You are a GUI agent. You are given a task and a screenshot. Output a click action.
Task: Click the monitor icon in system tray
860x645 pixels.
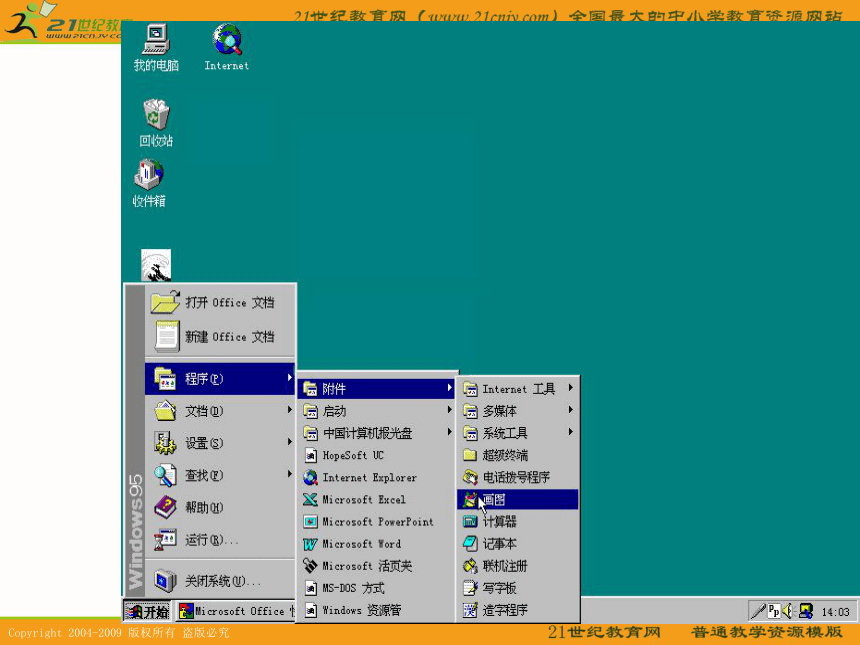click(806, 611)
